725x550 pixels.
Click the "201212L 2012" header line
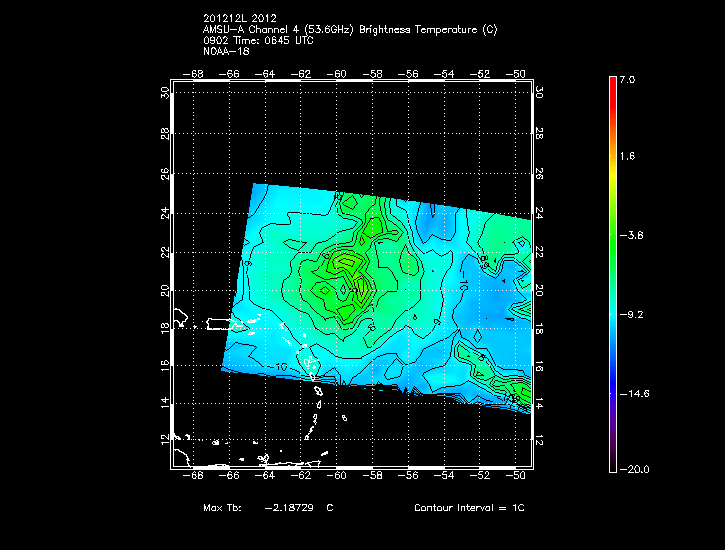pos(240,18)
